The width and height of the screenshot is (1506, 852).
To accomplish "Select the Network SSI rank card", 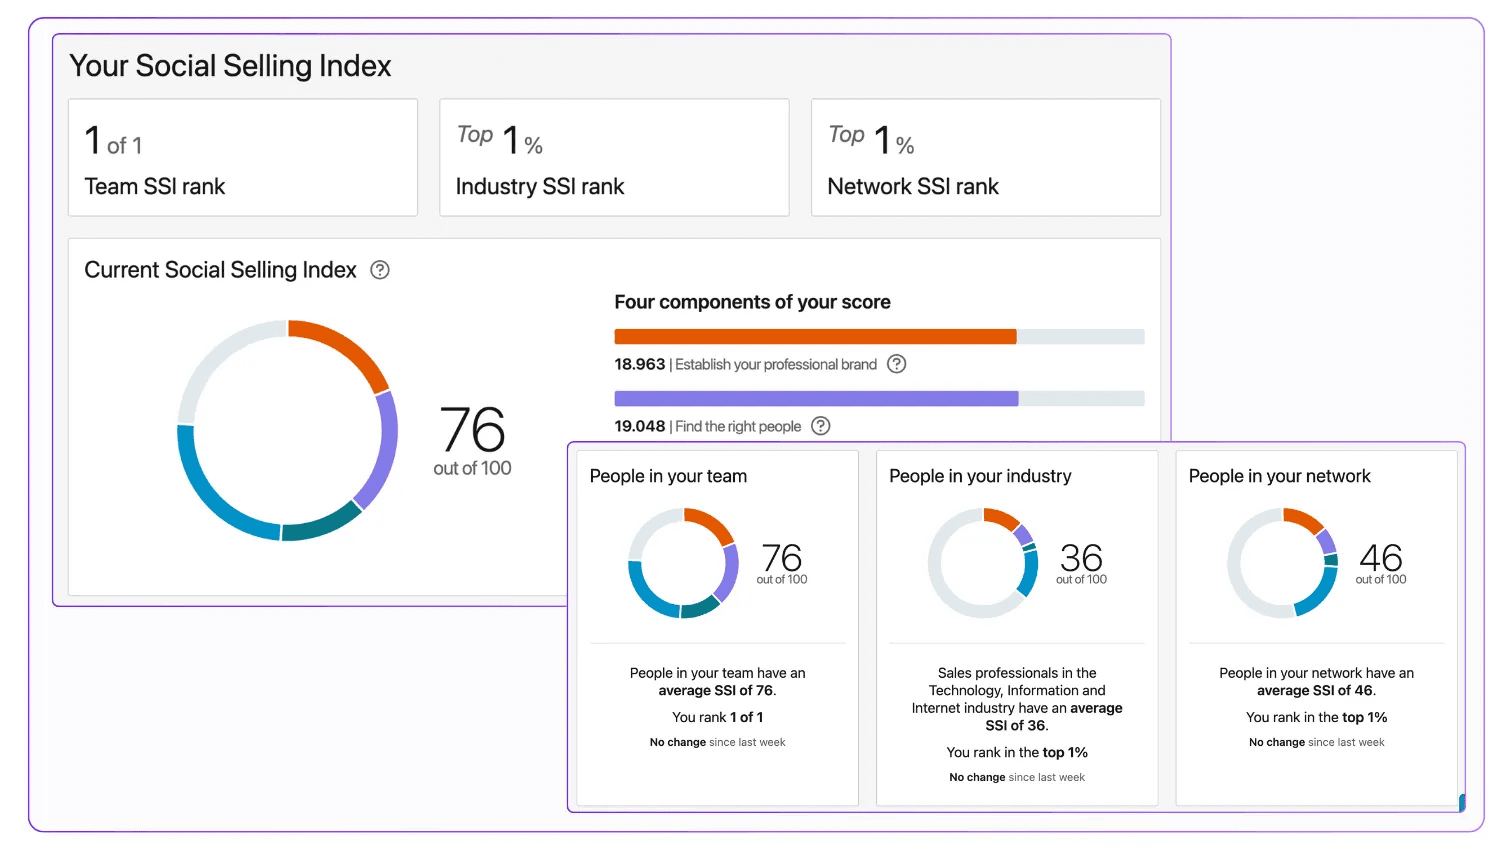I will (x=986, y=157).
